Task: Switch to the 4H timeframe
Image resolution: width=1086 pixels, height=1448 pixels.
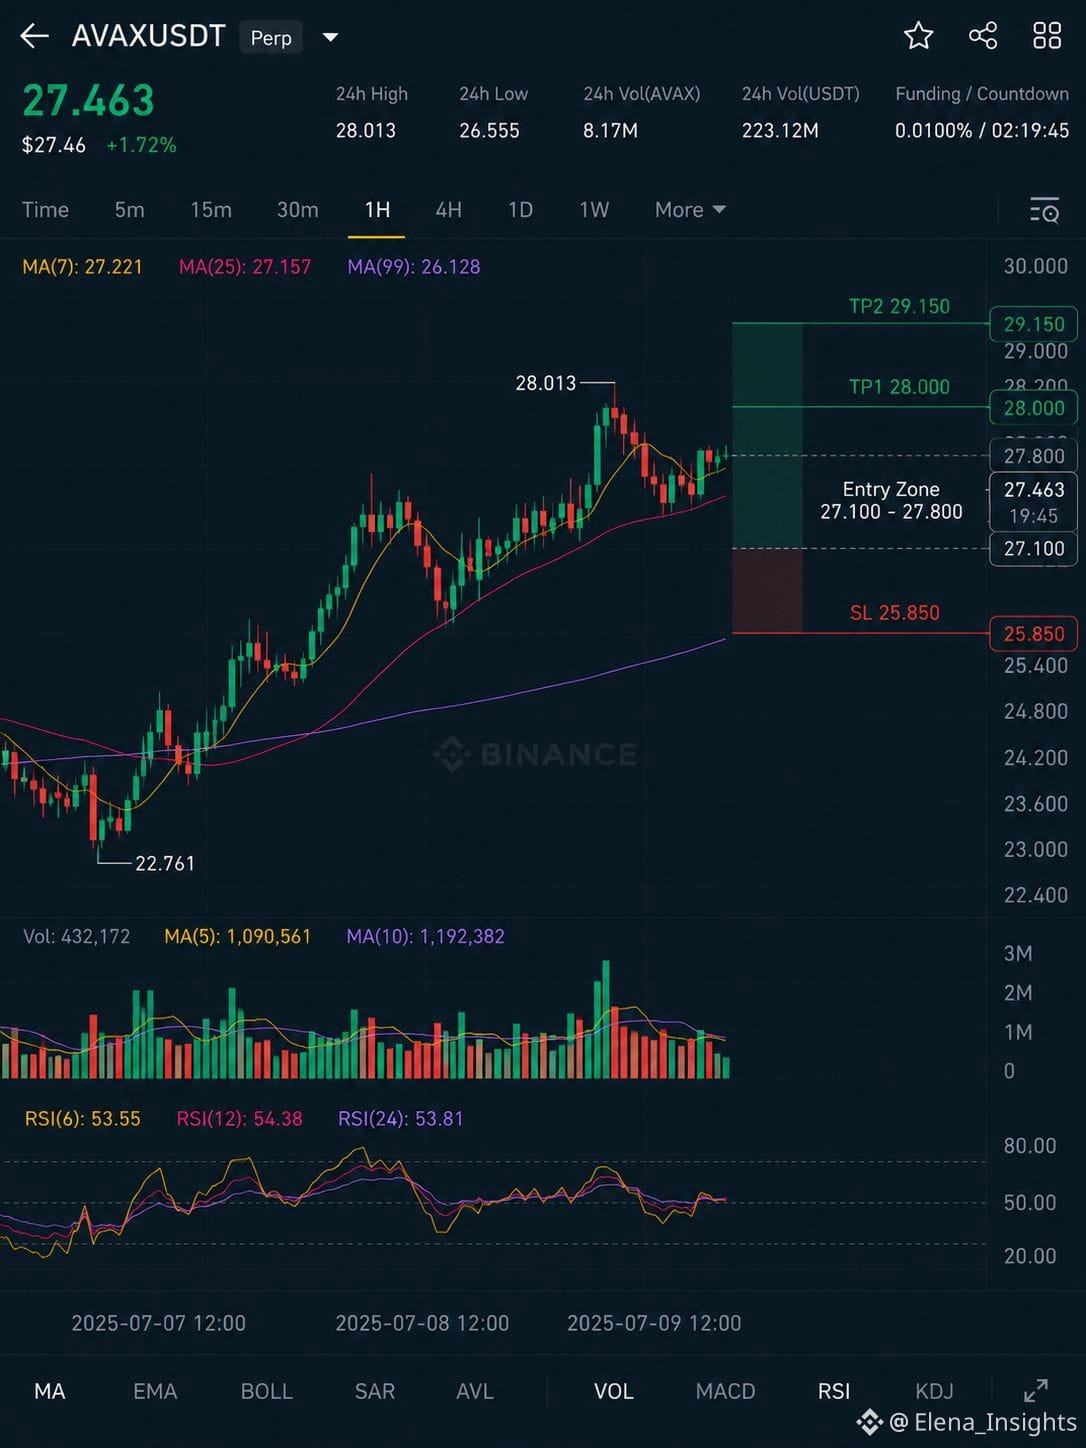Action: click(x=449, y=210)
